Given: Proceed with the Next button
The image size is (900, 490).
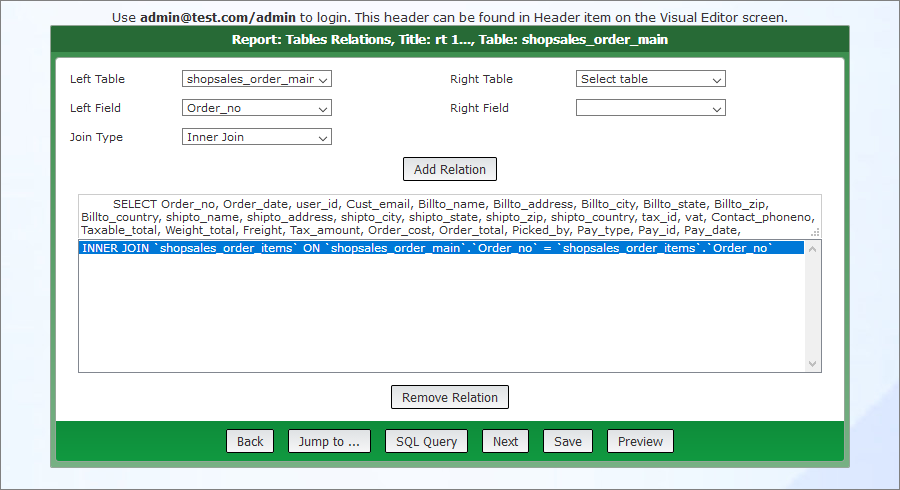Looking at the screenshot, I should (505, 441).
